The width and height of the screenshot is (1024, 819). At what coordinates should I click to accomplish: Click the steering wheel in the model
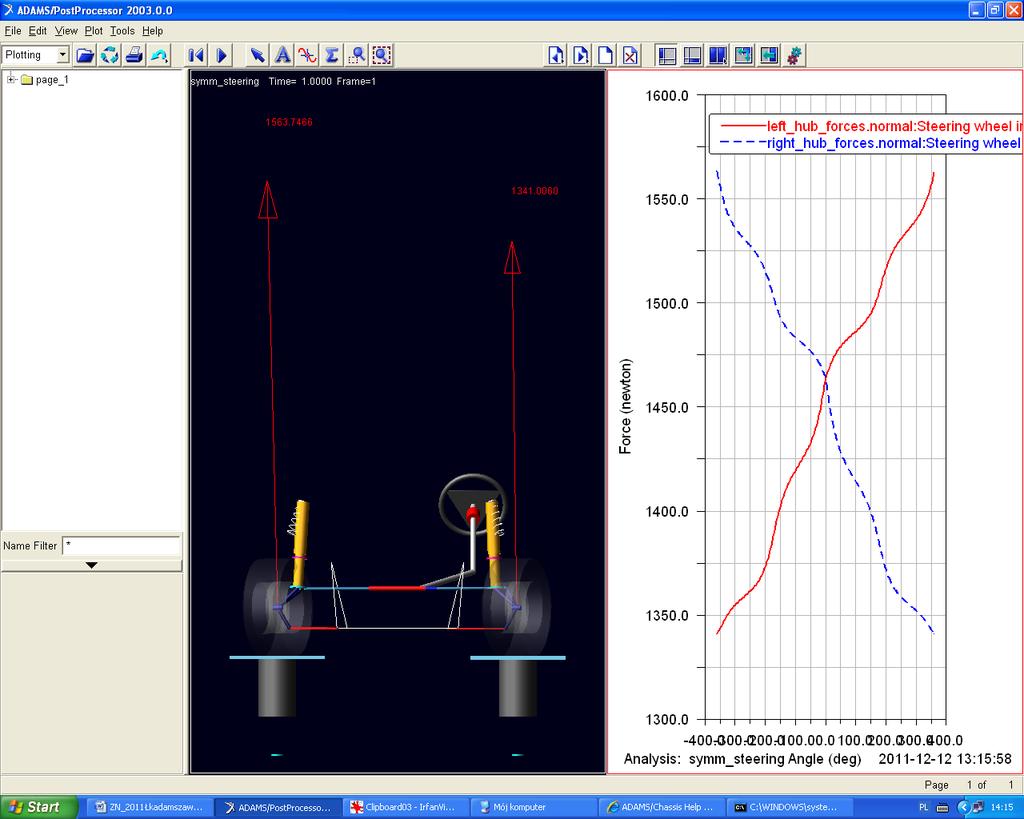pyautogui.click(x=471, y=505)
